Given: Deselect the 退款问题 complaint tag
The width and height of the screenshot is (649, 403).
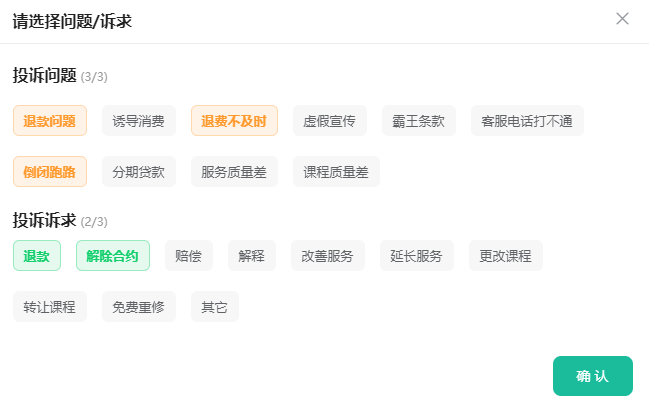Looking at the screenshot, I should 50,120.
